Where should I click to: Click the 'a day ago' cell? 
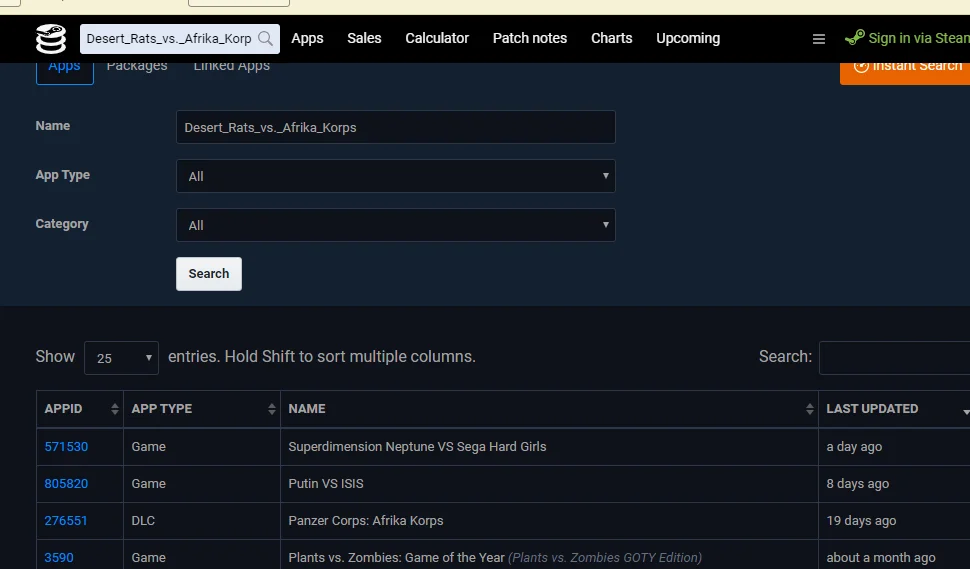[894, 447]
